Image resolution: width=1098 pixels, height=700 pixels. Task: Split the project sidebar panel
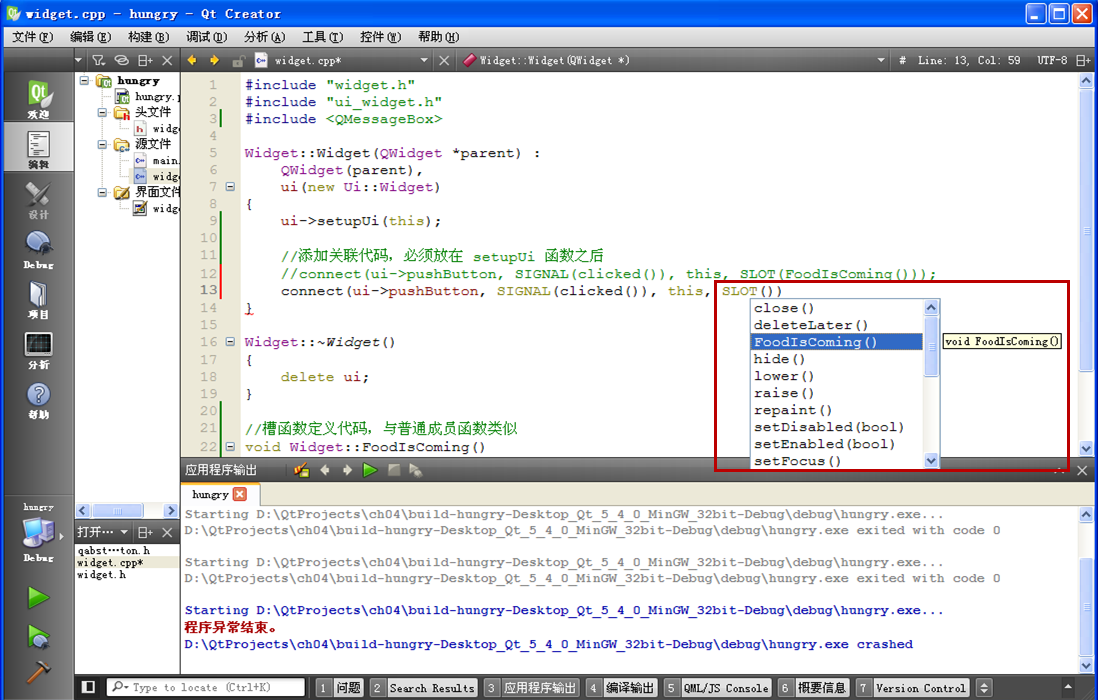tap(145, 60)
